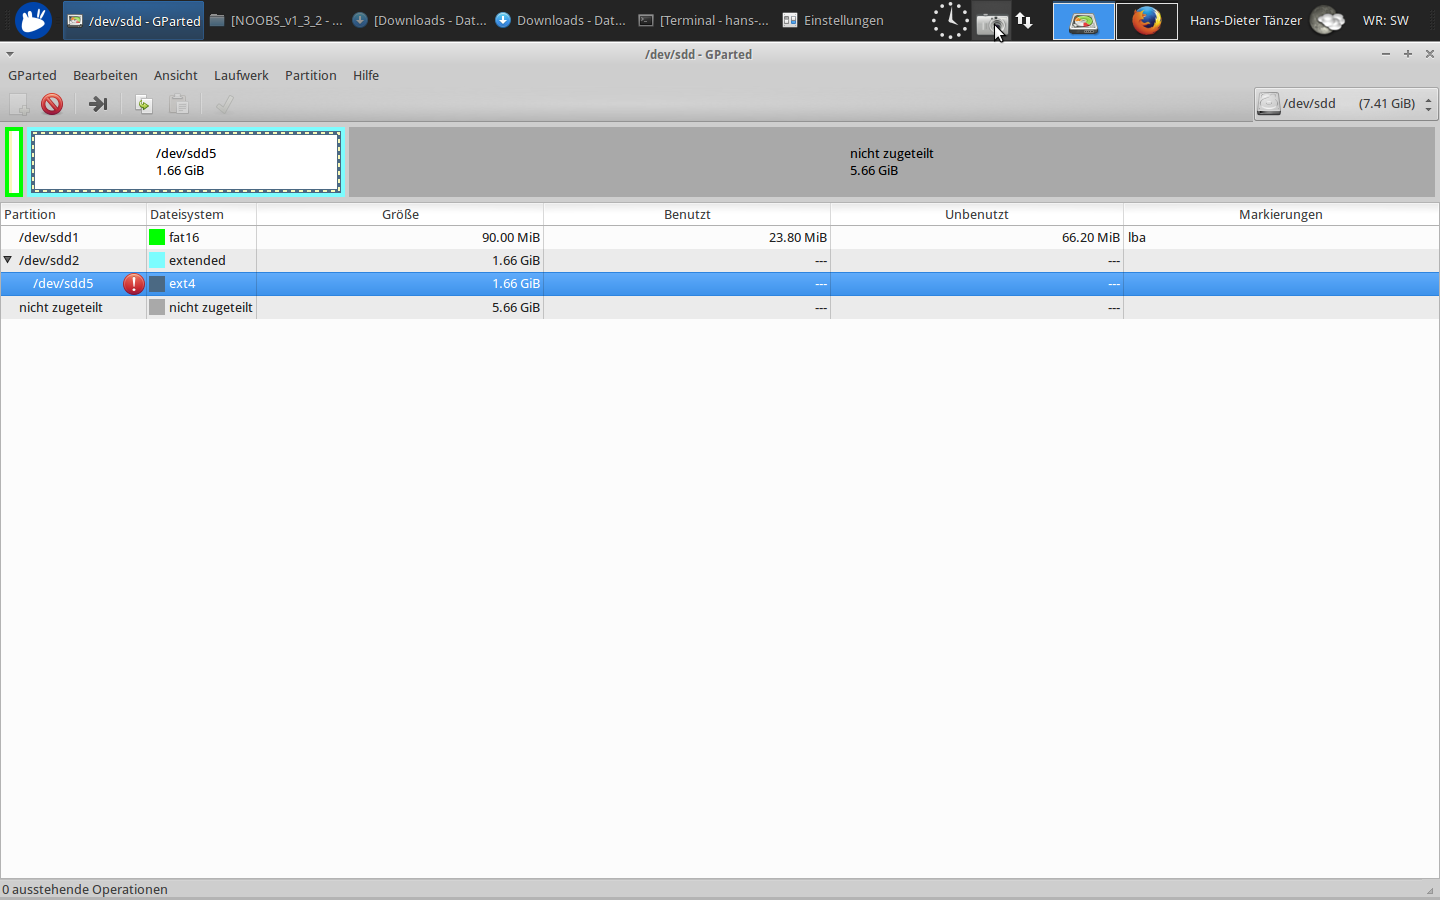Click the clock icon in the panel
Image resolution: width=1440 pixels, height=900 pixels.
[x=950, y=20]
